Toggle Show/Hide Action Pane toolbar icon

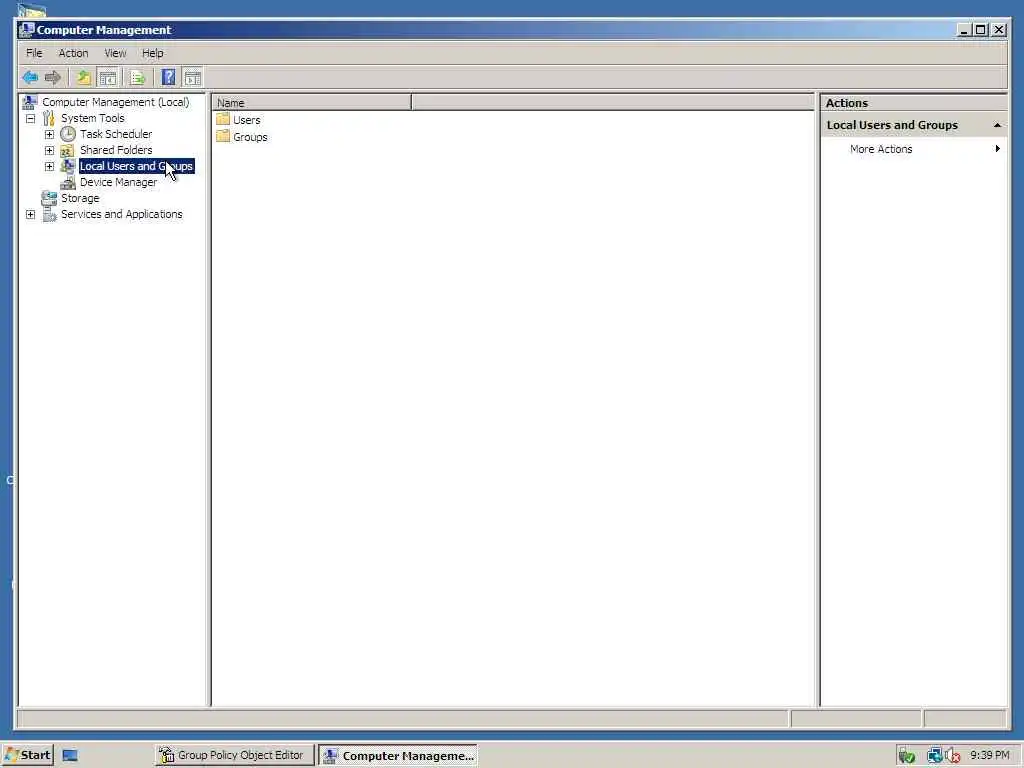coord(193,78)
